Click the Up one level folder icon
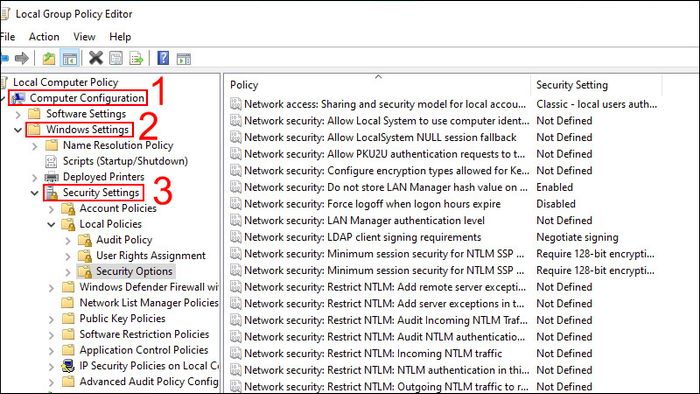The image size is (700, 394). tap(49, 58)
